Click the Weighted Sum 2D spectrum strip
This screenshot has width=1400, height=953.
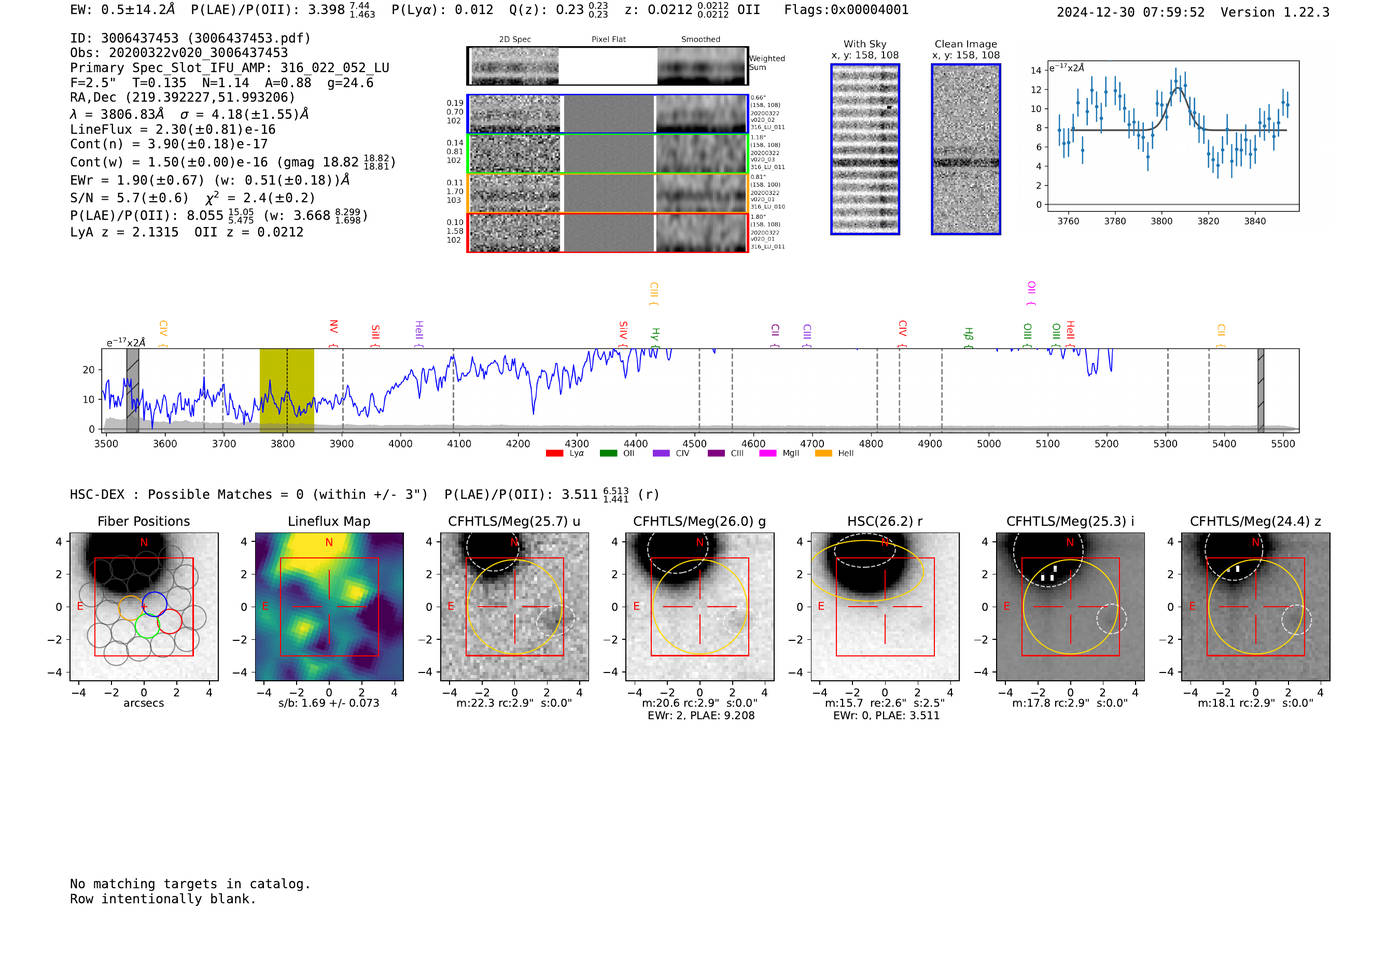point(608,66)
